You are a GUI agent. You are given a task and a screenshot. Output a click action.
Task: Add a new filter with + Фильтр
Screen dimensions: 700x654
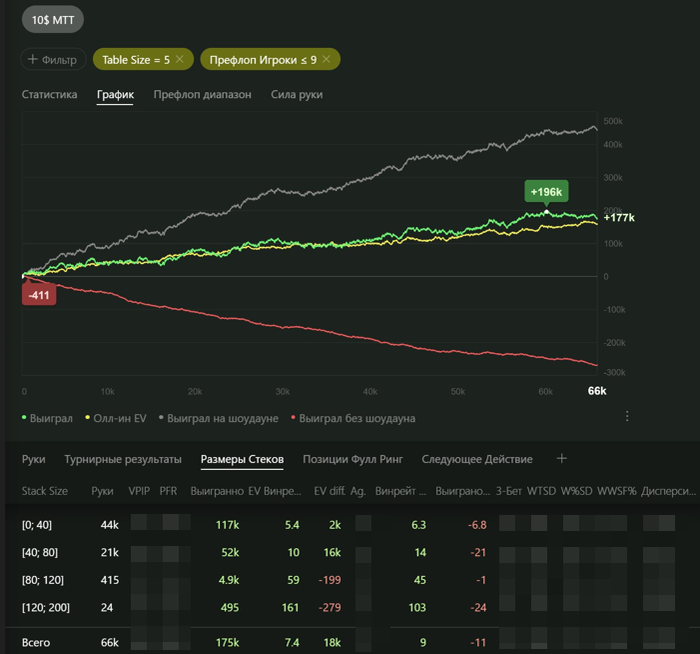tap(53, 59)
